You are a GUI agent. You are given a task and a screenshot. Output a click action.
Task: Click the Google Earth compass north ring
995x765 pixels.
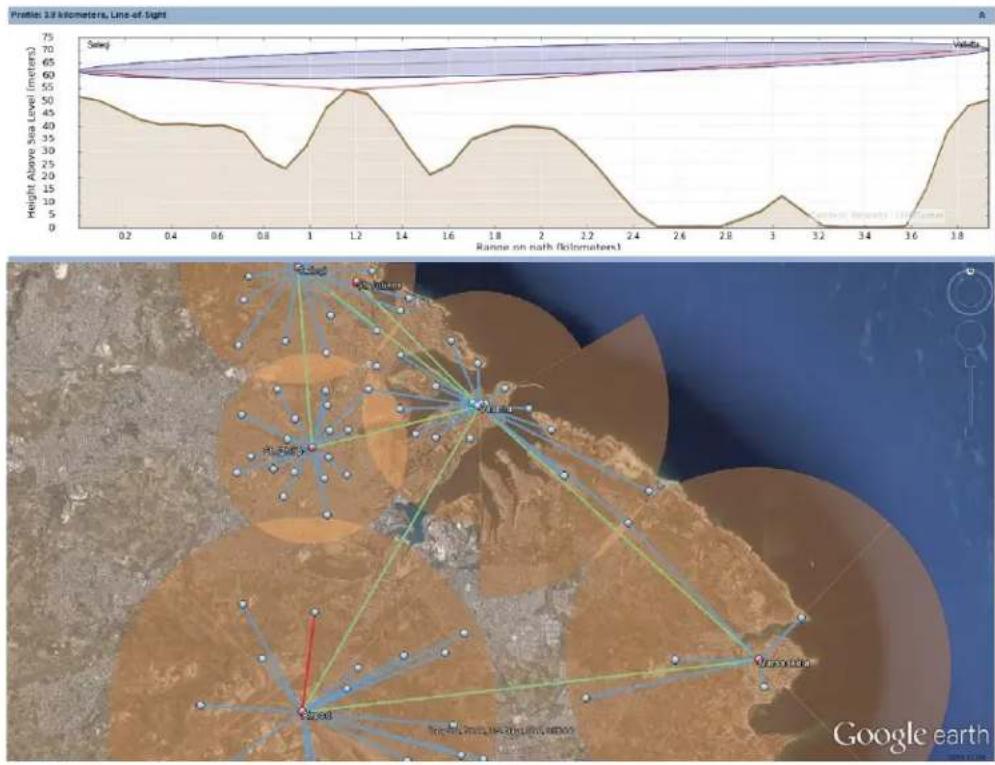[970, 291]
